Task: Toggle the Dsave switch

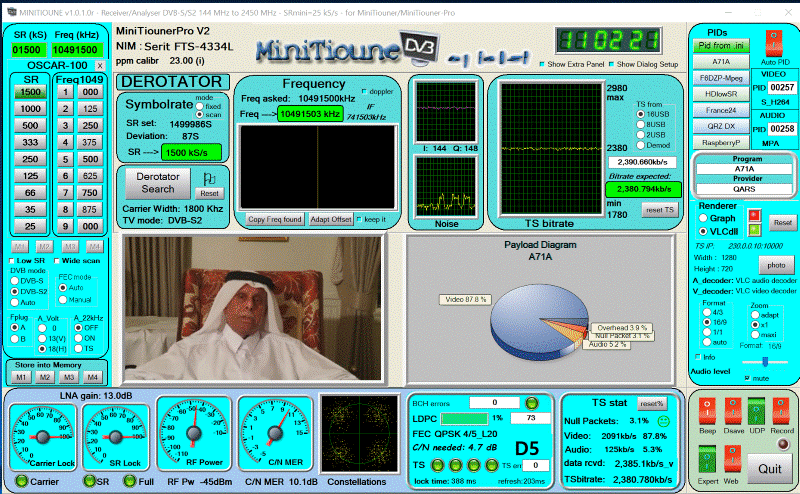Action: pos(733,411)
